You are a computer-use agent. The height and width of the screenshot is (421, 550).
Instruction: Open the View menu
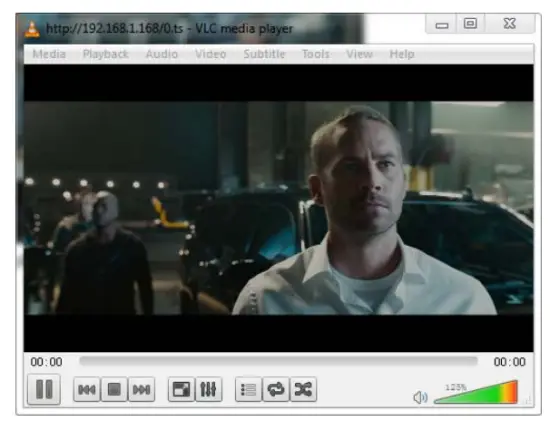point(359,54)
